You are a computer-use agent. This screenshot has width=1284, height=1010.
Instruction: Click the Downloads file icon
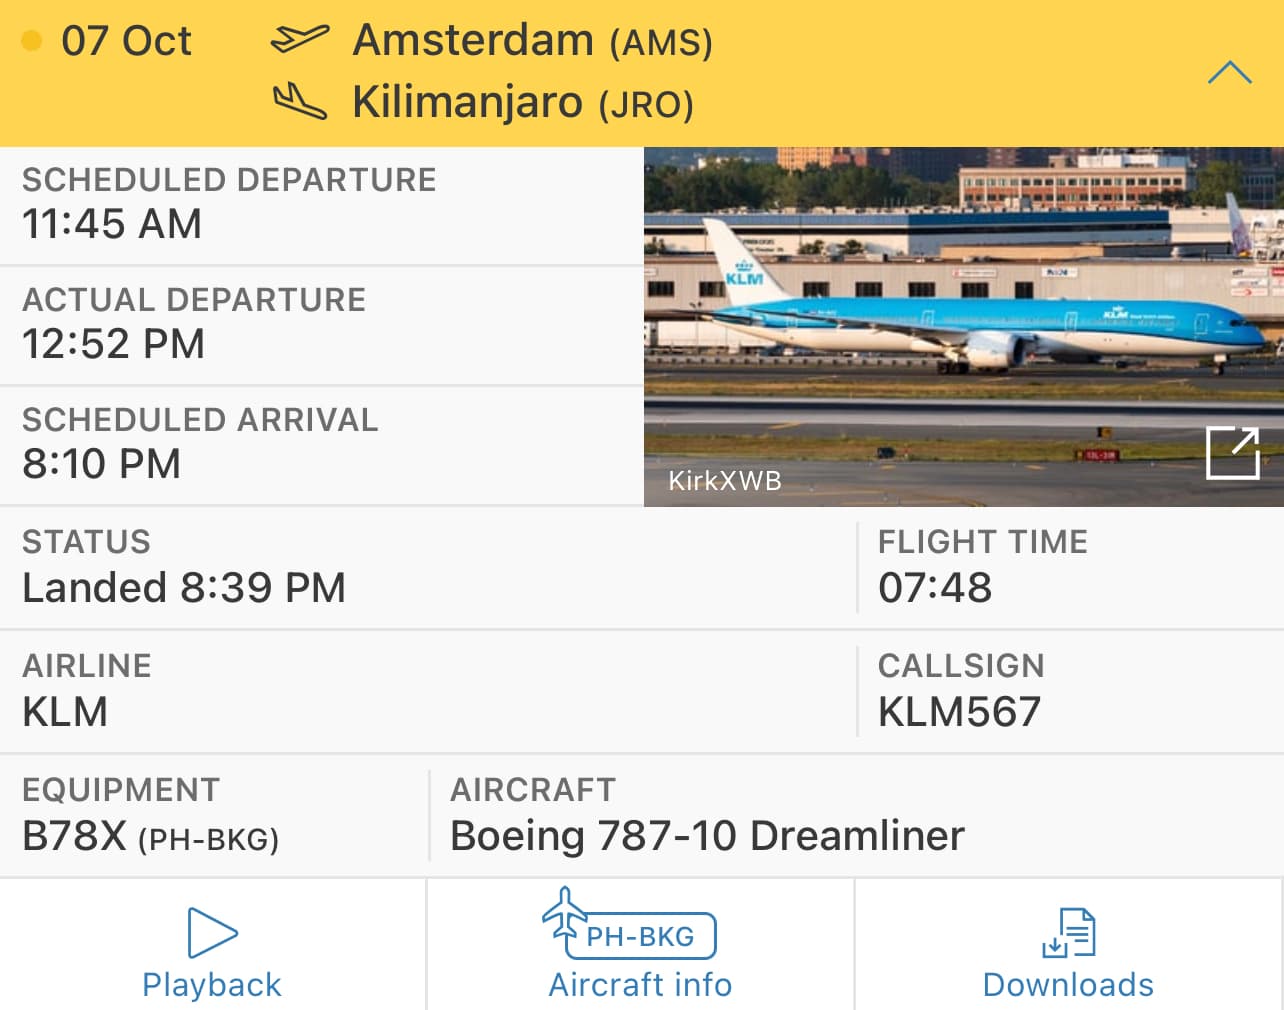1068,932
